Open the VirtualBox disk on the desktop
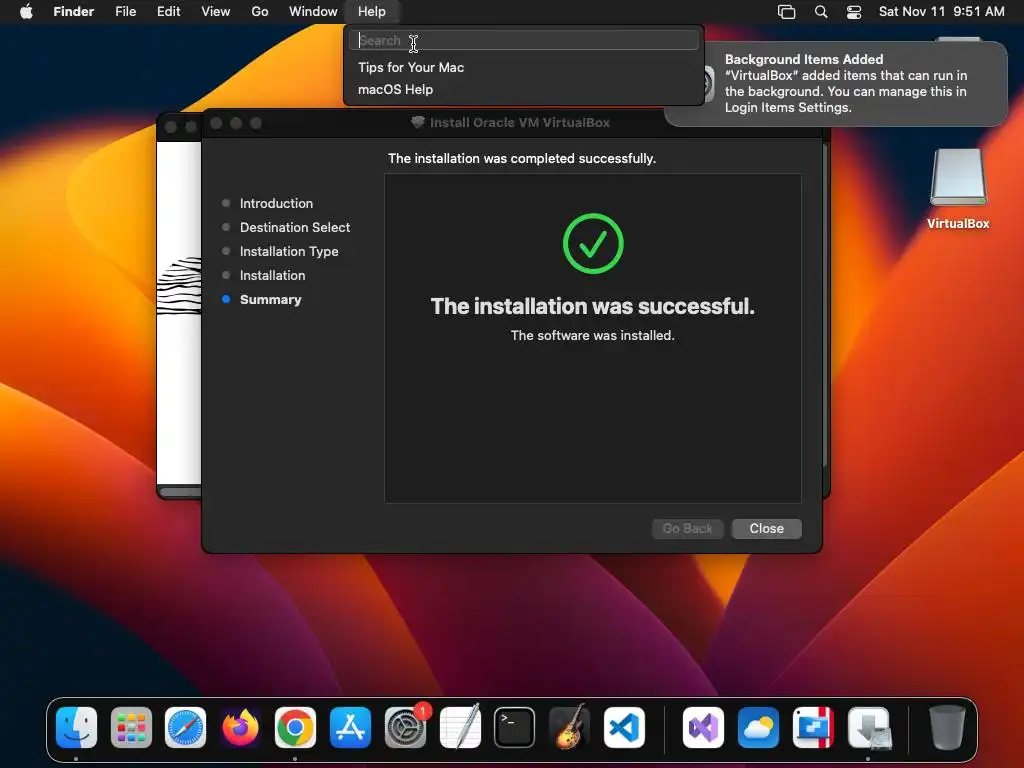The image size is (1024, 768). [958, 189]
